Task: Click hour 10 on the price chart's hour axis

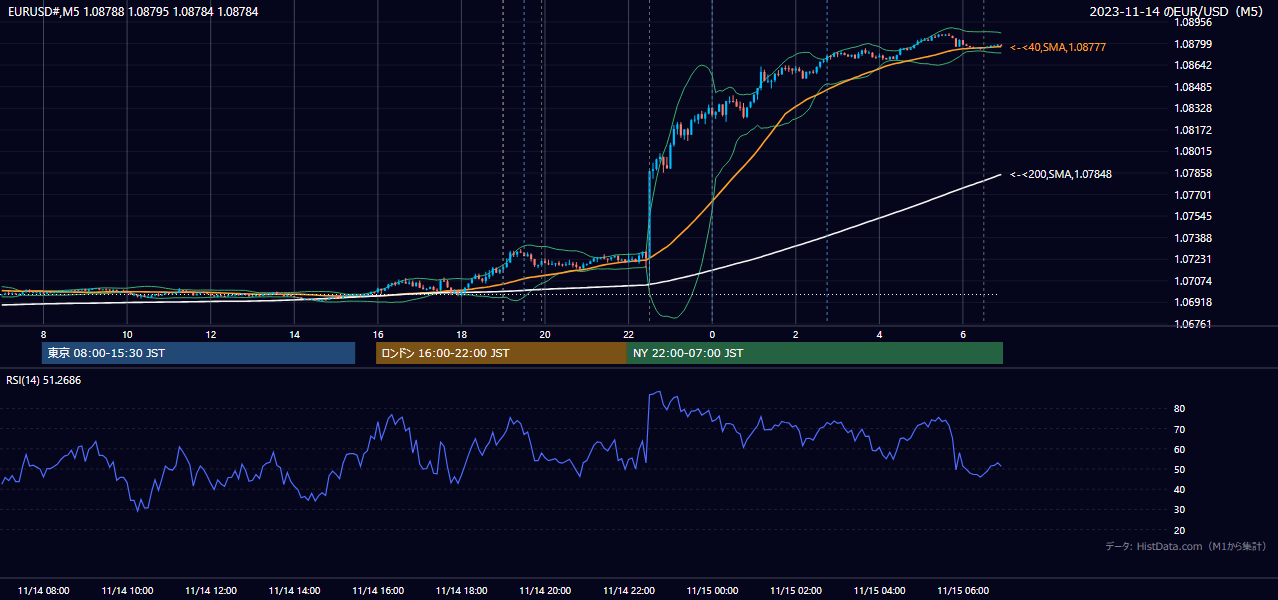Action: (x=127, y=334)
